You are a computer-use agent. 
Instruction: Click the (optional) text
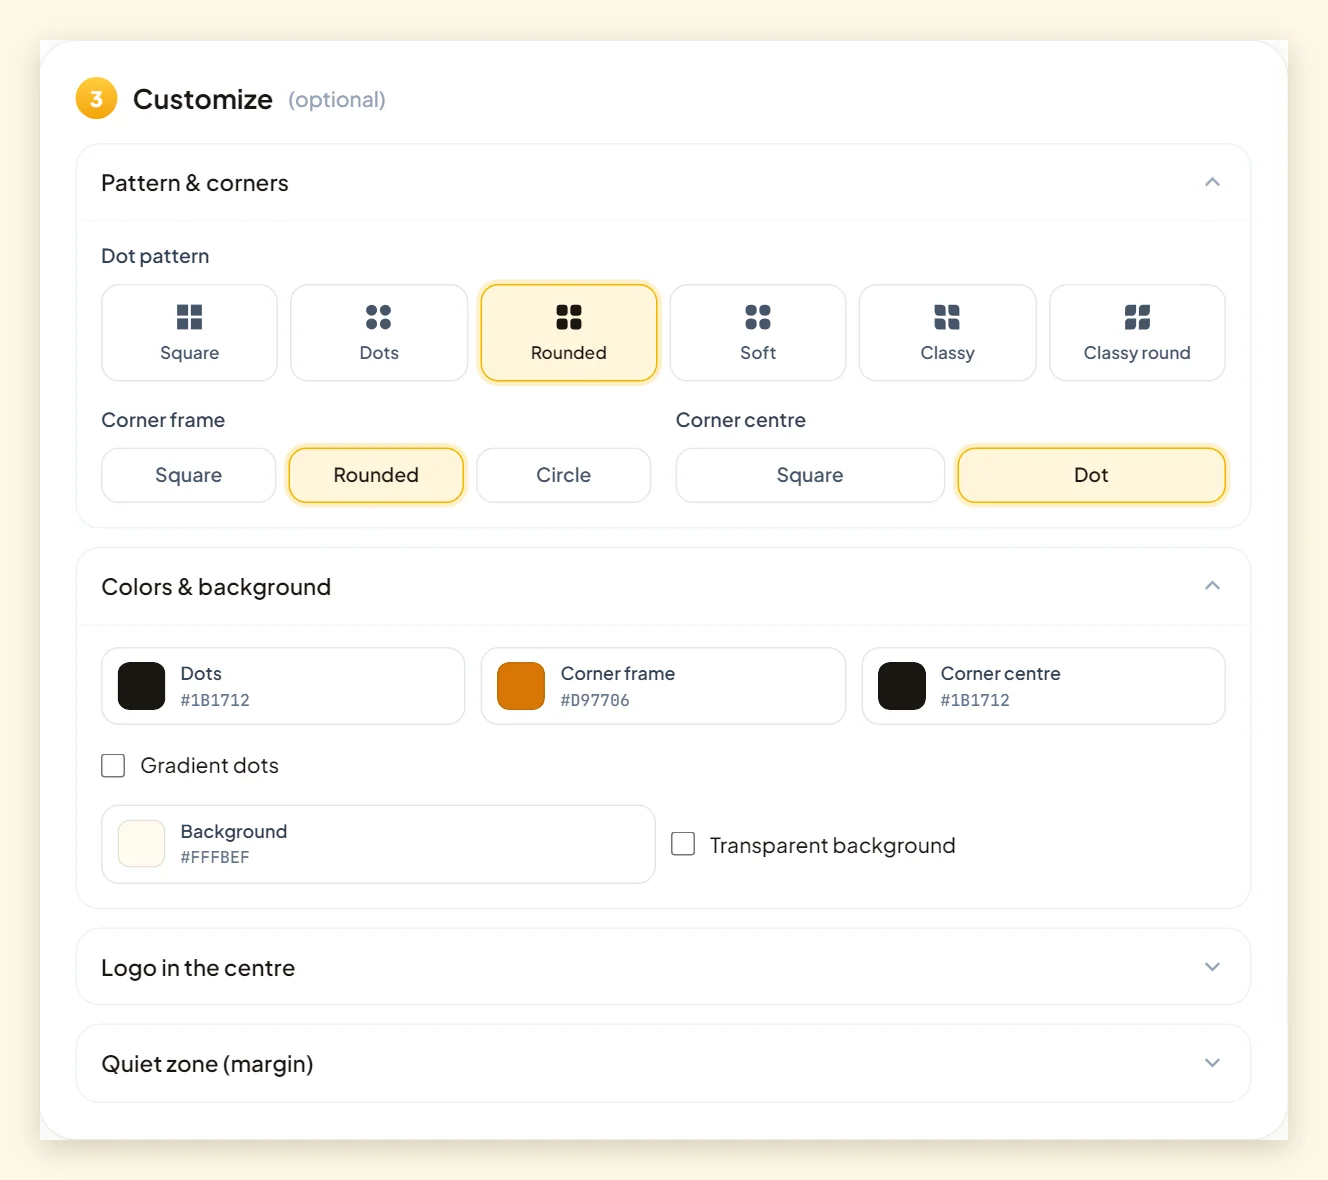[337, 100]
